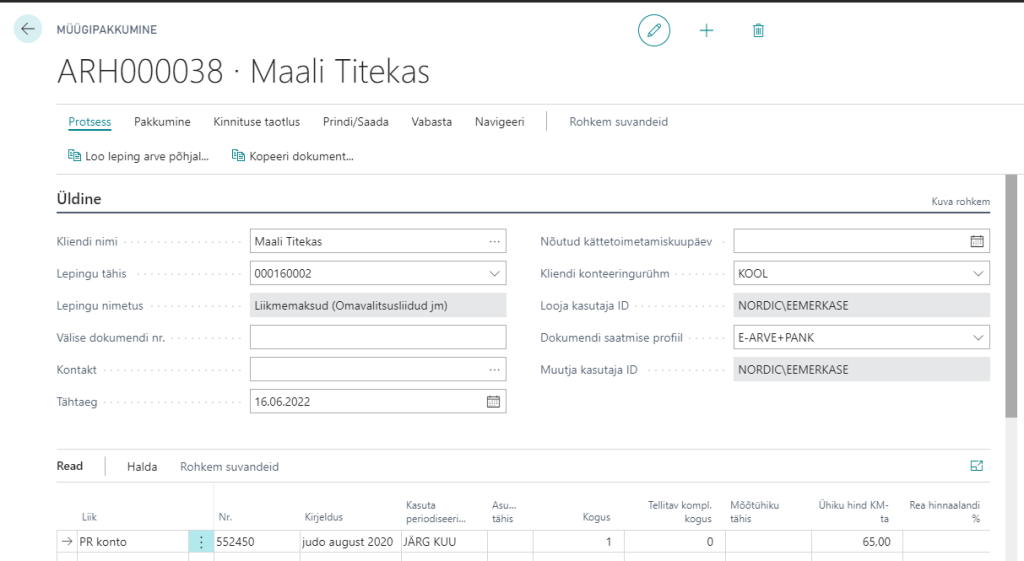Click the back arrow button
The height and width of the screenshot is (561, 1024).
click(27, 29)
